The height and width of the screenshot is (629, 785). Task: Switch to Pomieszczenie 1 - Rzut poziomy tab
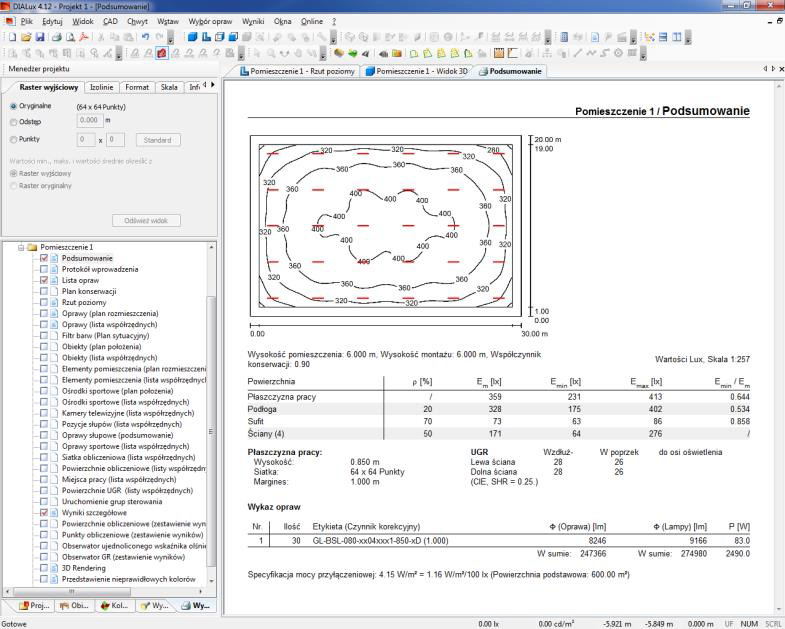pos(297,71)
